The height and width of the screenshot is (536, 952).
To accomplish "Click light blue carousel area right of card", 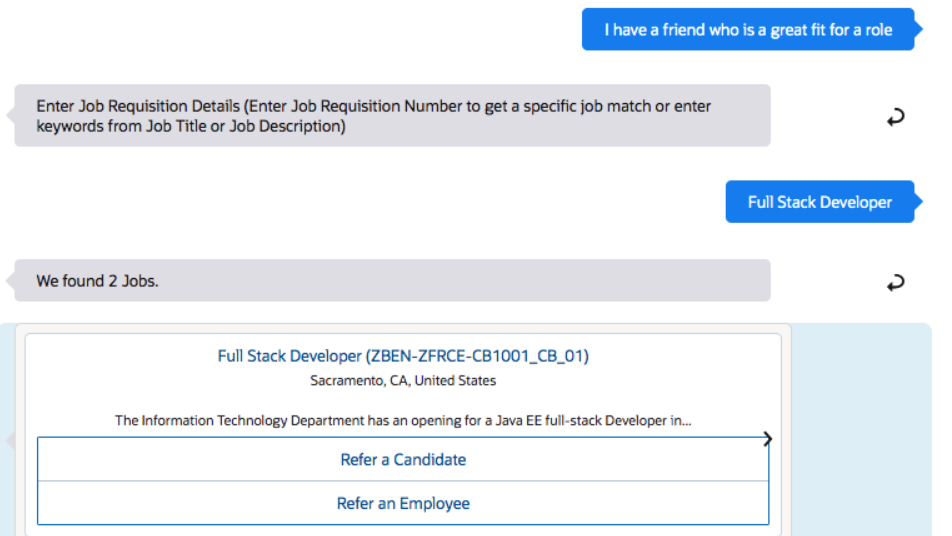I will [x=860, y=430].
